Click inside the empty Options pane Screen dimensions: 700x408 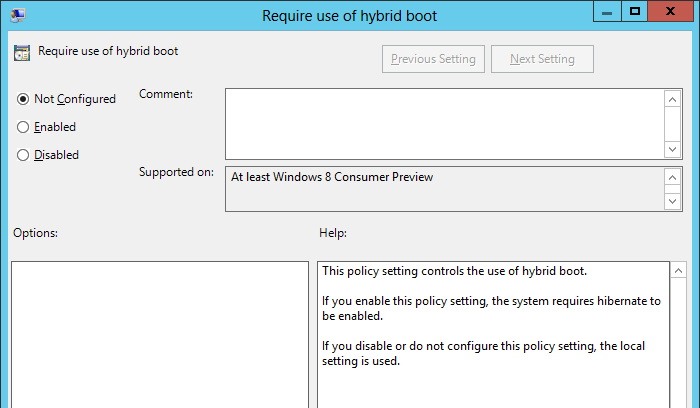160,335
